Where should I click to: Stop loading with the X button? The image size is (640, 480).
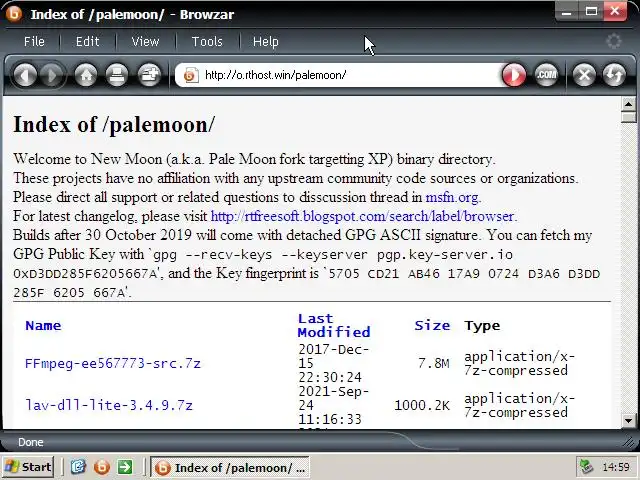point(584,75)
